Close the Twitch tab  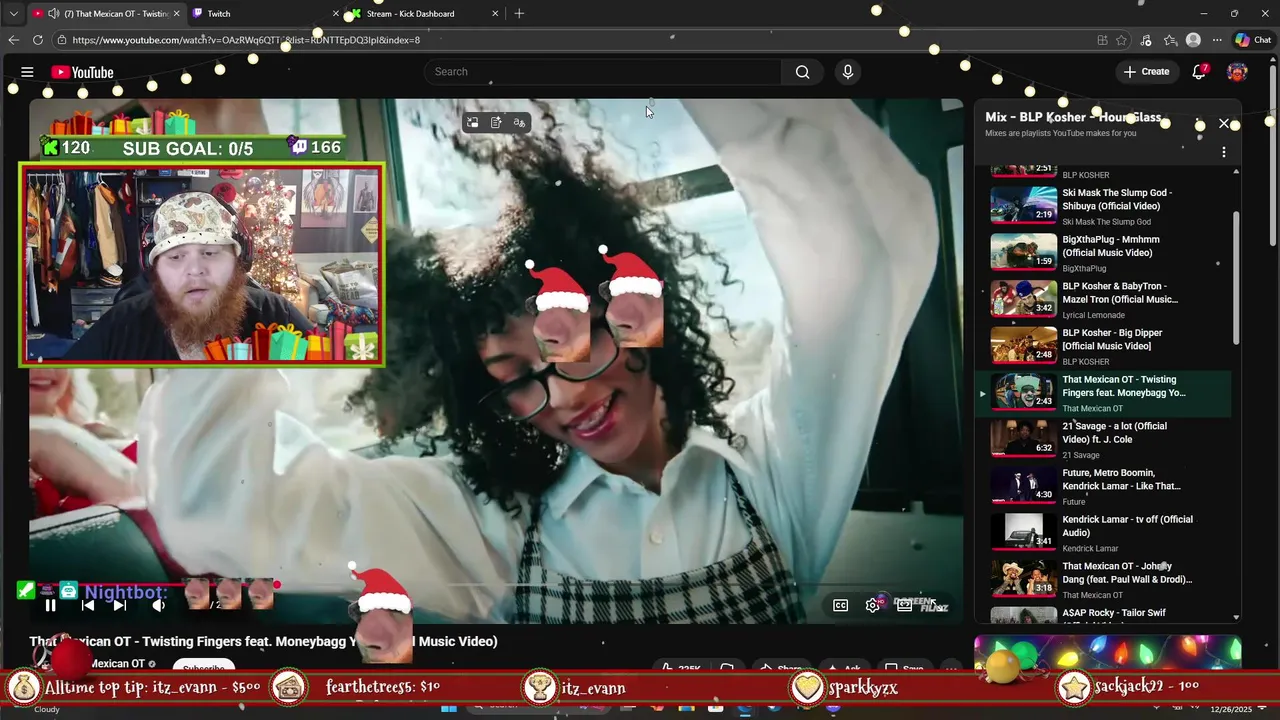(336, 14)
